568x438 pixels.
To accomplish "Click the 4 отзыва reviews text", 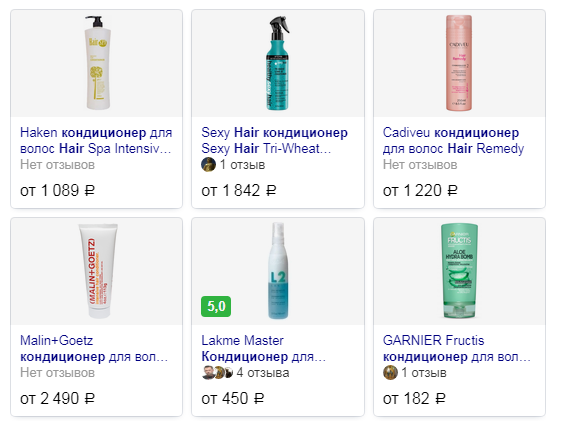I will point(263,373).
